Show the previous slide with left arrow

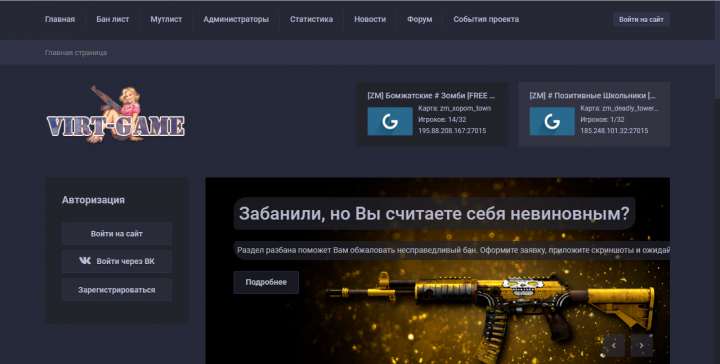(x=613, y=345)
